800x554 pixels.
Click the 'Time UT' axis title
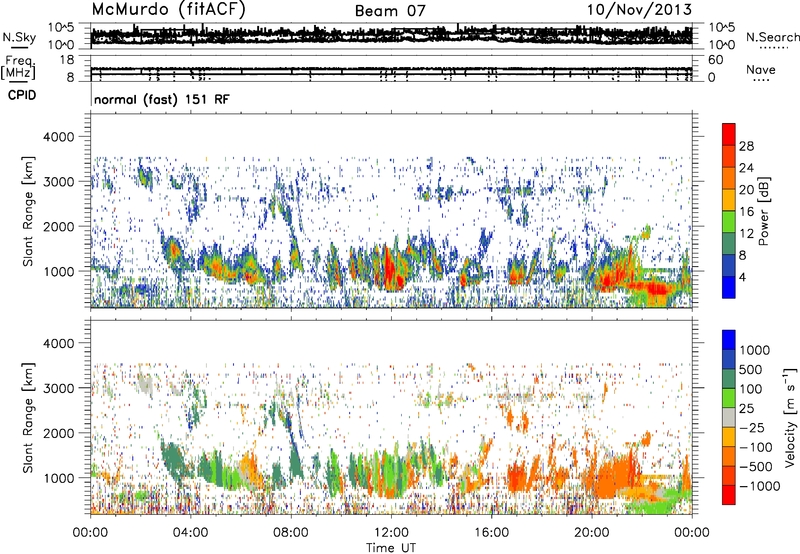[x=391, y=548]
